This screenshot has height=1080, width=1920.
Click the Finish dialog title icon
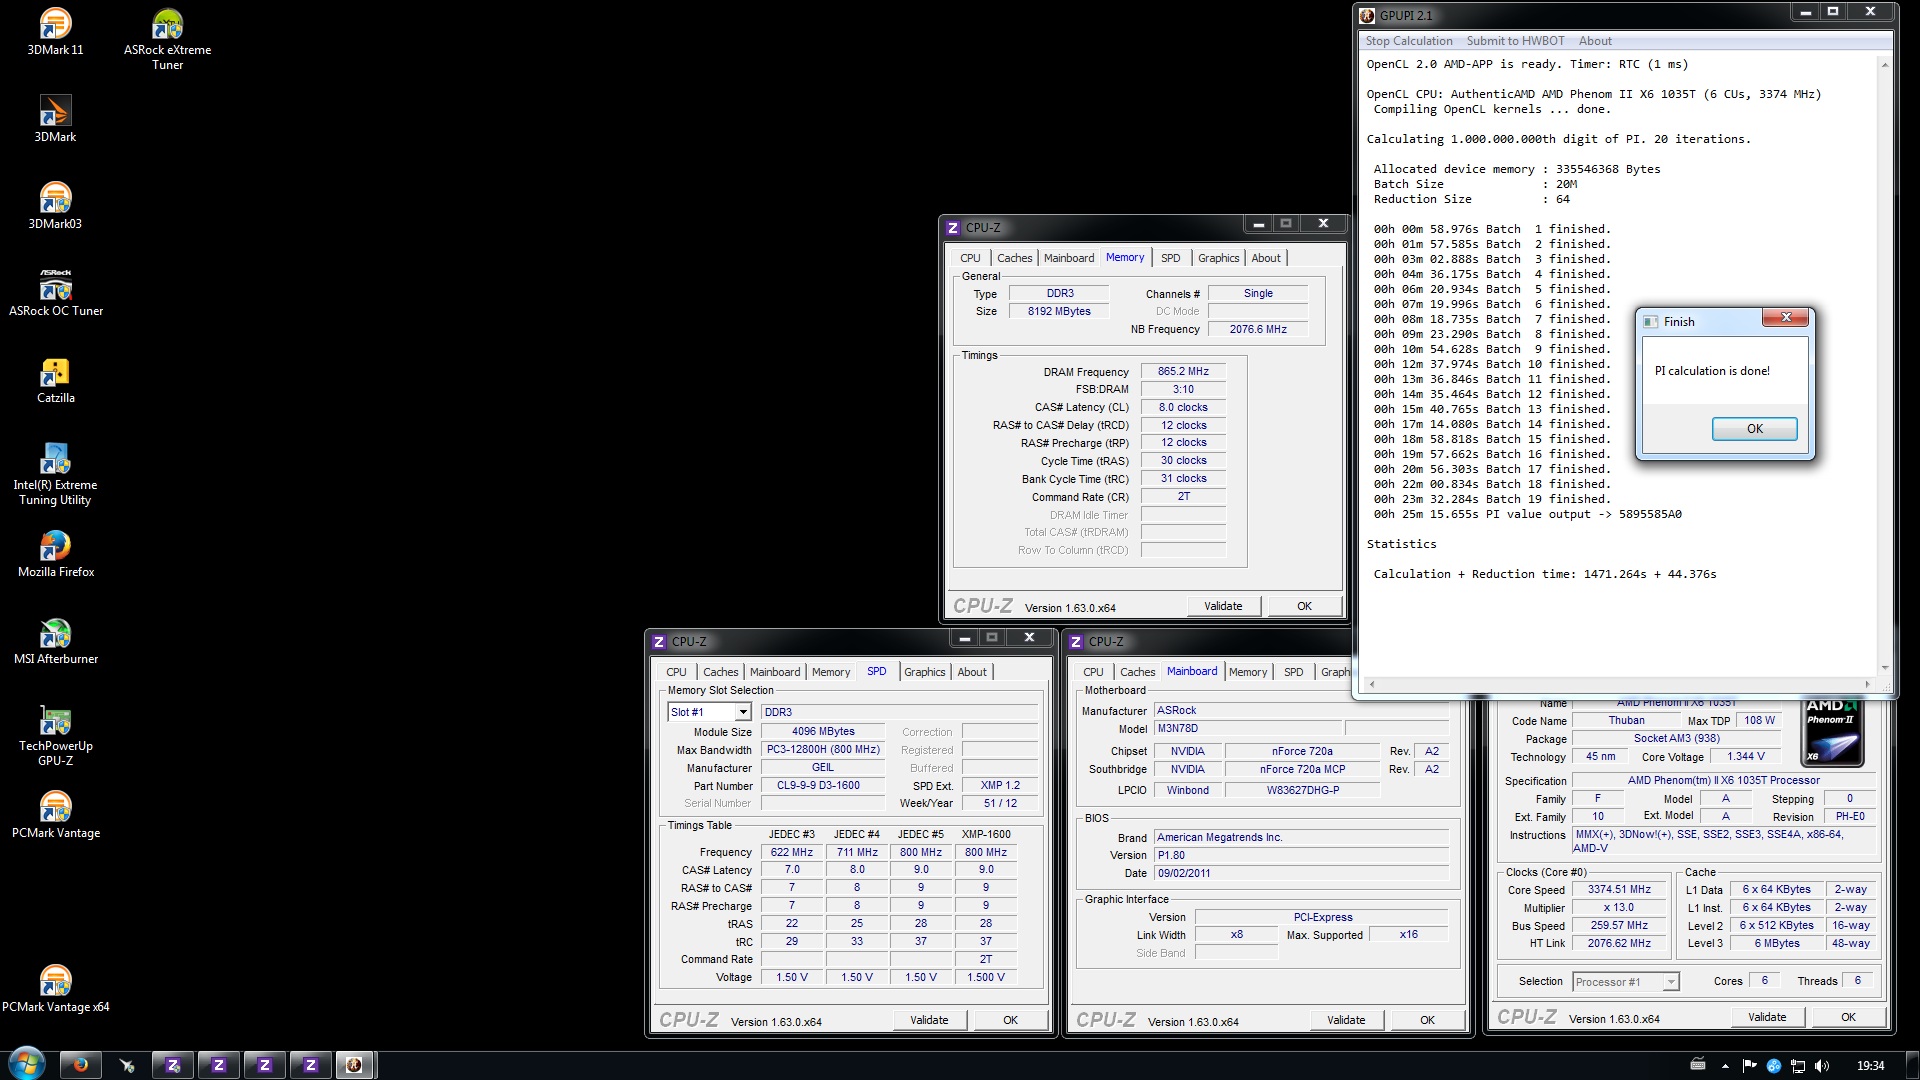[x=1651, y=322]
